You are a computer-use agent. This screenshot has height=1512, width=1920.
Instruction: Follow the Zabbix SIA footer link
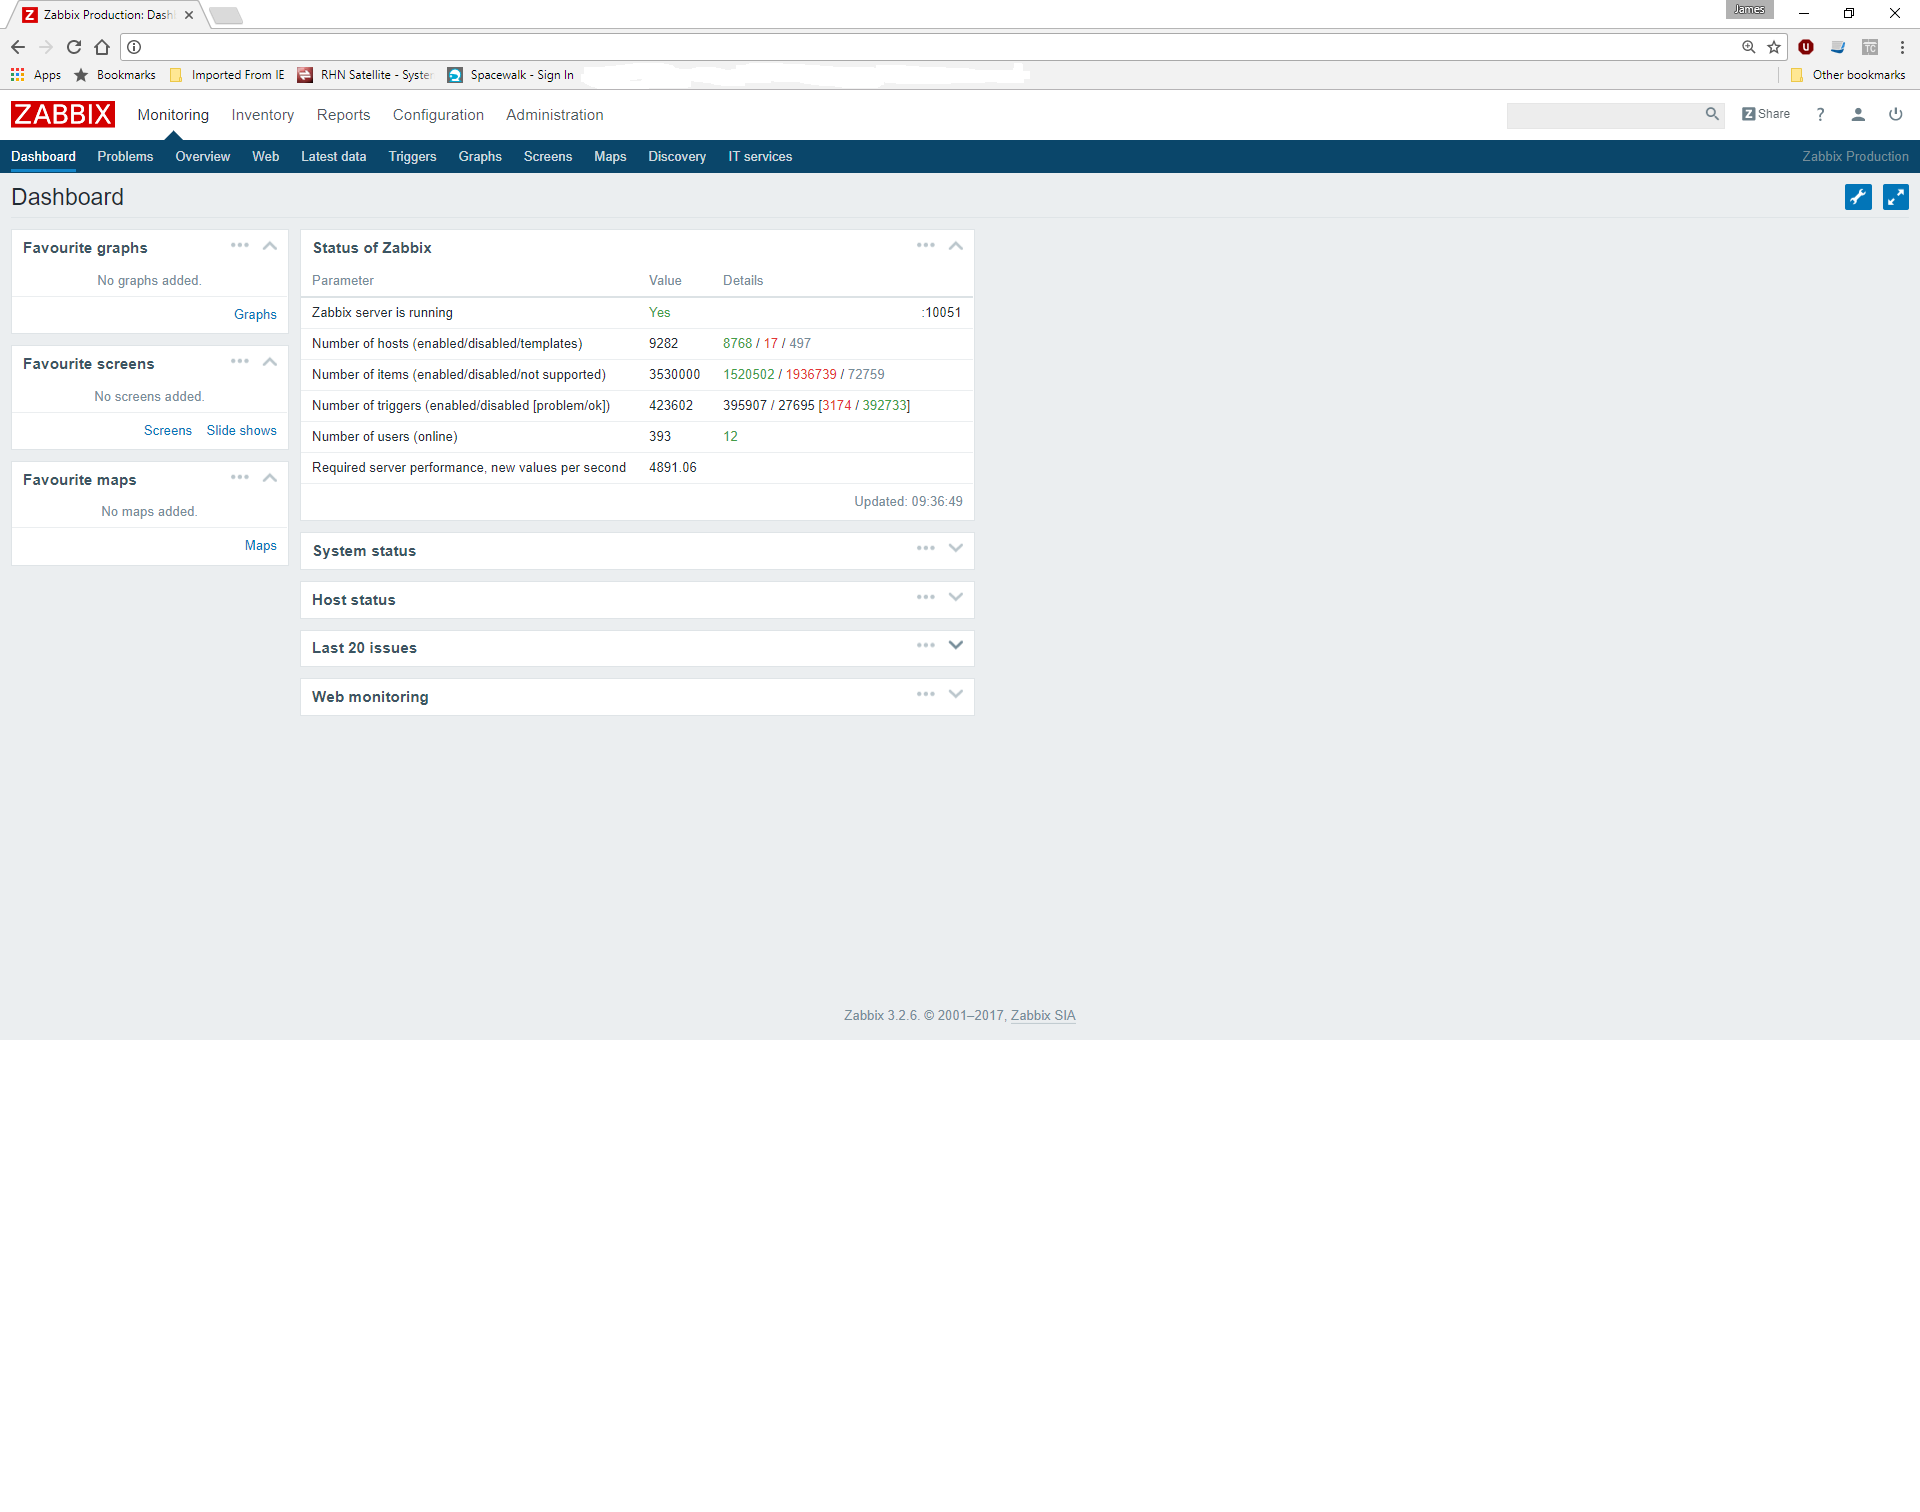click(1043, 1015)
